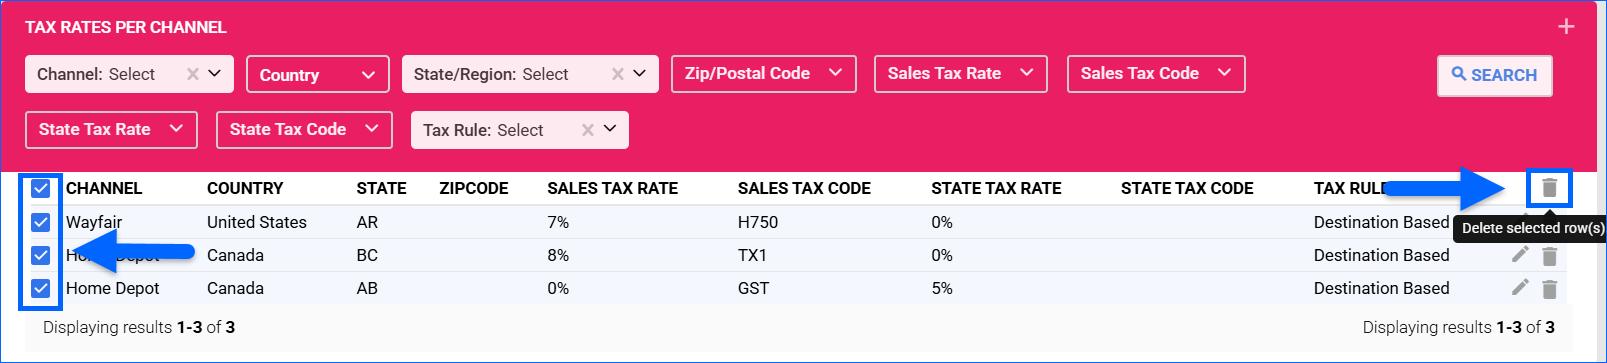Delete the Home Depot AB row

1549,289
